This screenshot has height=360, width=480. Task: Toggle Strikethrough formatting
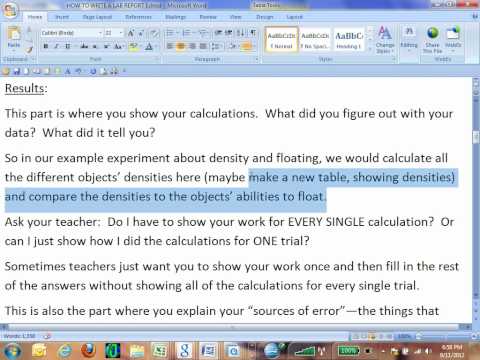pyautogui.click(x=84, y=46)
